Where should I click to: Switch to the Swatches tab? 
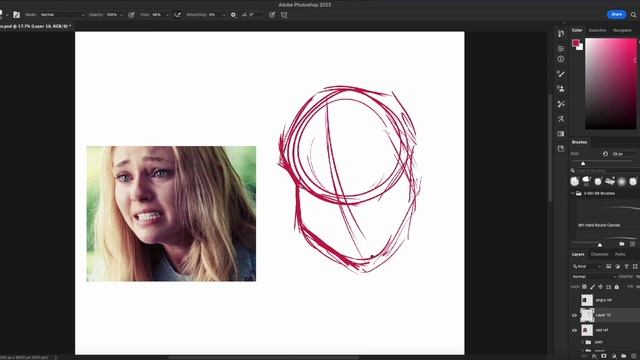point(597,30)
